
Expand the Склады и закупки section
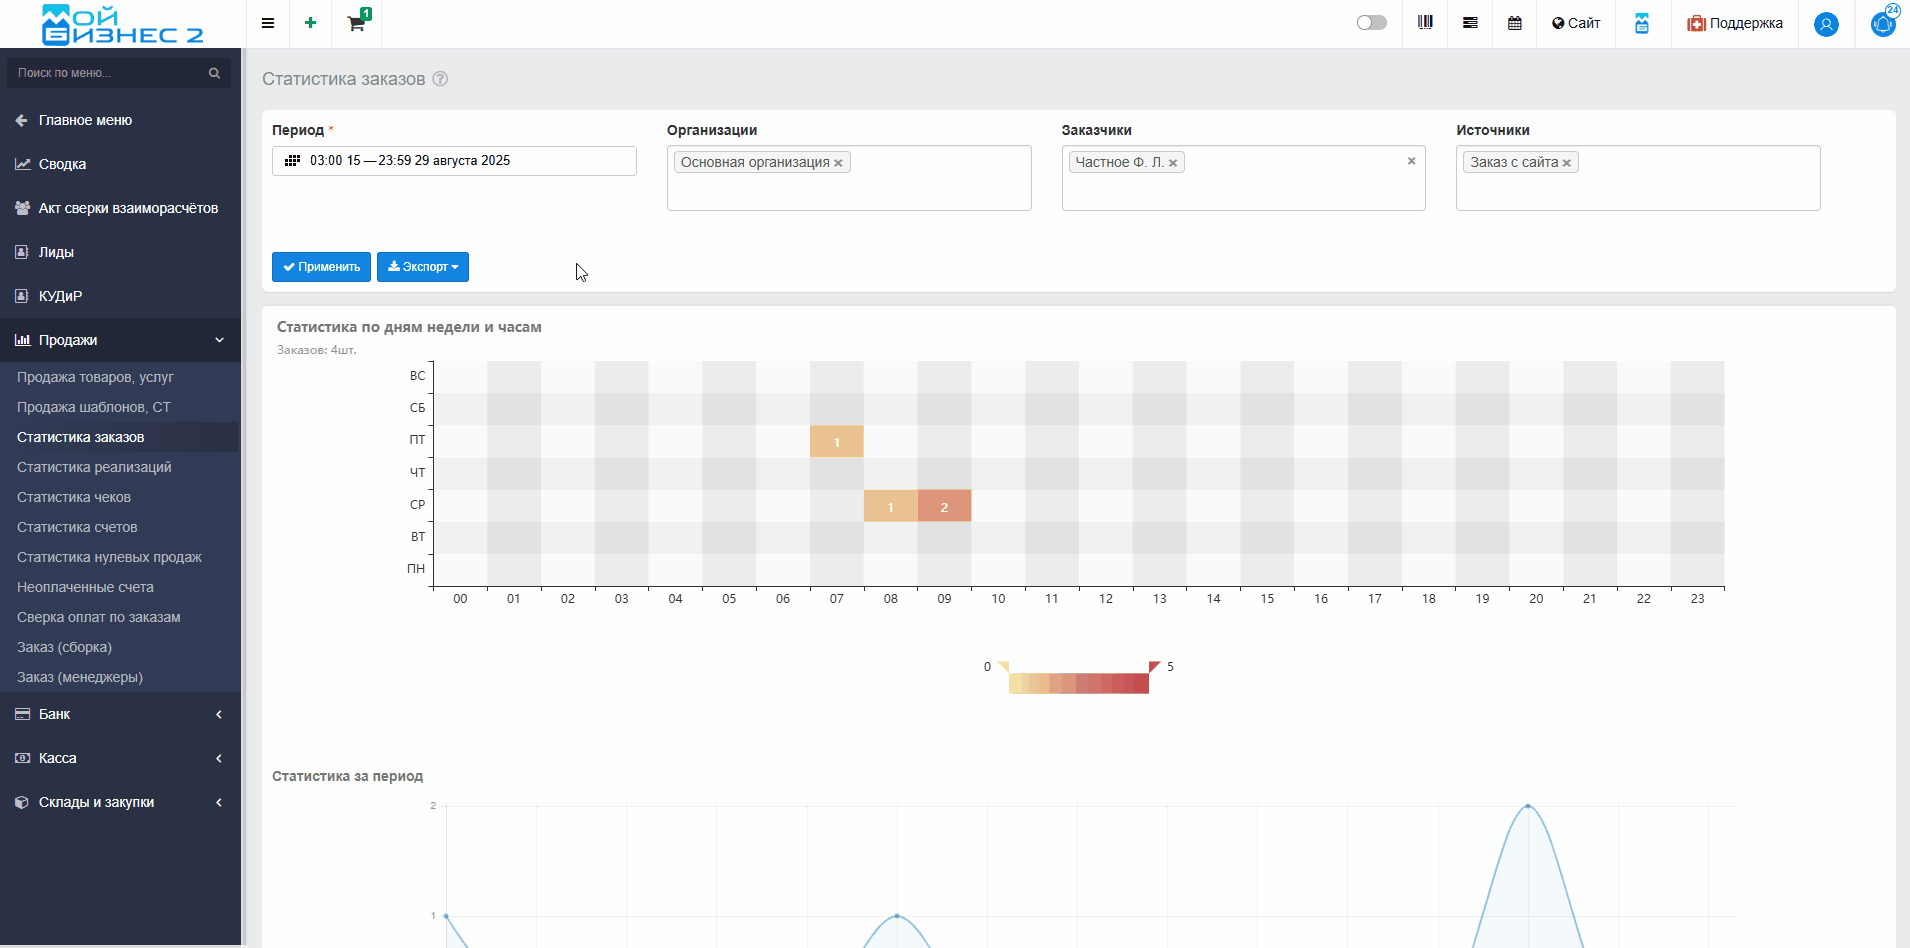click(120, 802)
